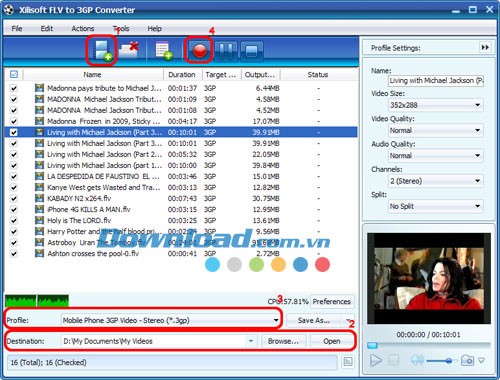Click the Browse... button
500x380 pixels.
pos(283,341)
